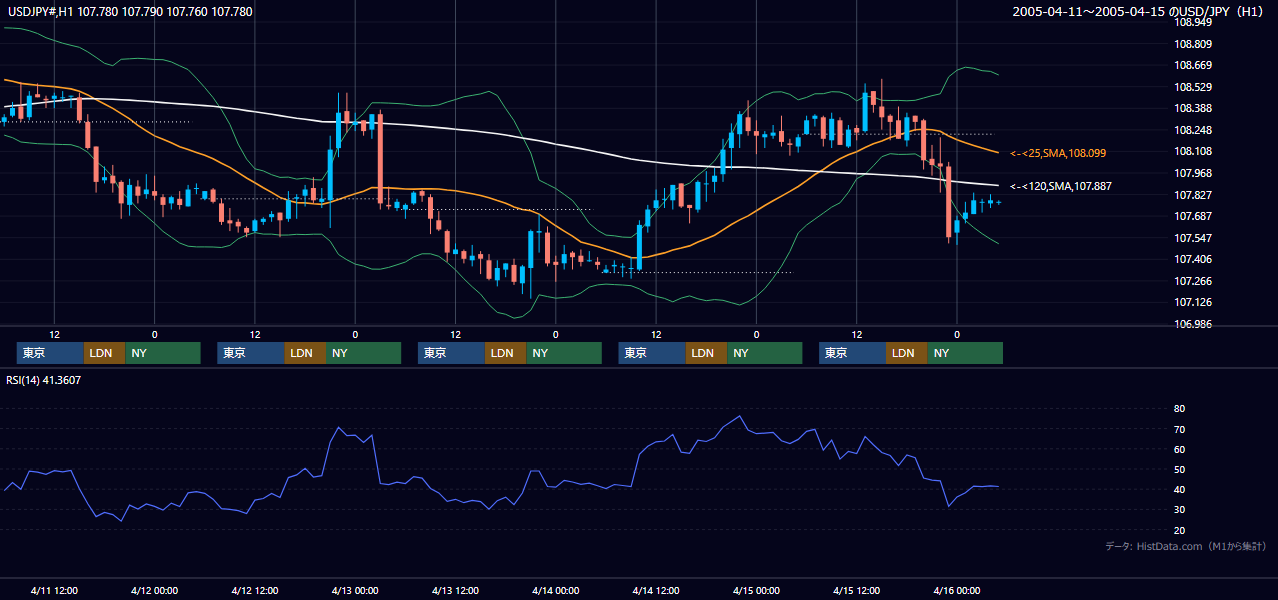The image size is (1278, 600).
Task: Click the USDJPY#,H1 chart title text
Action: [x=130, y=12]
